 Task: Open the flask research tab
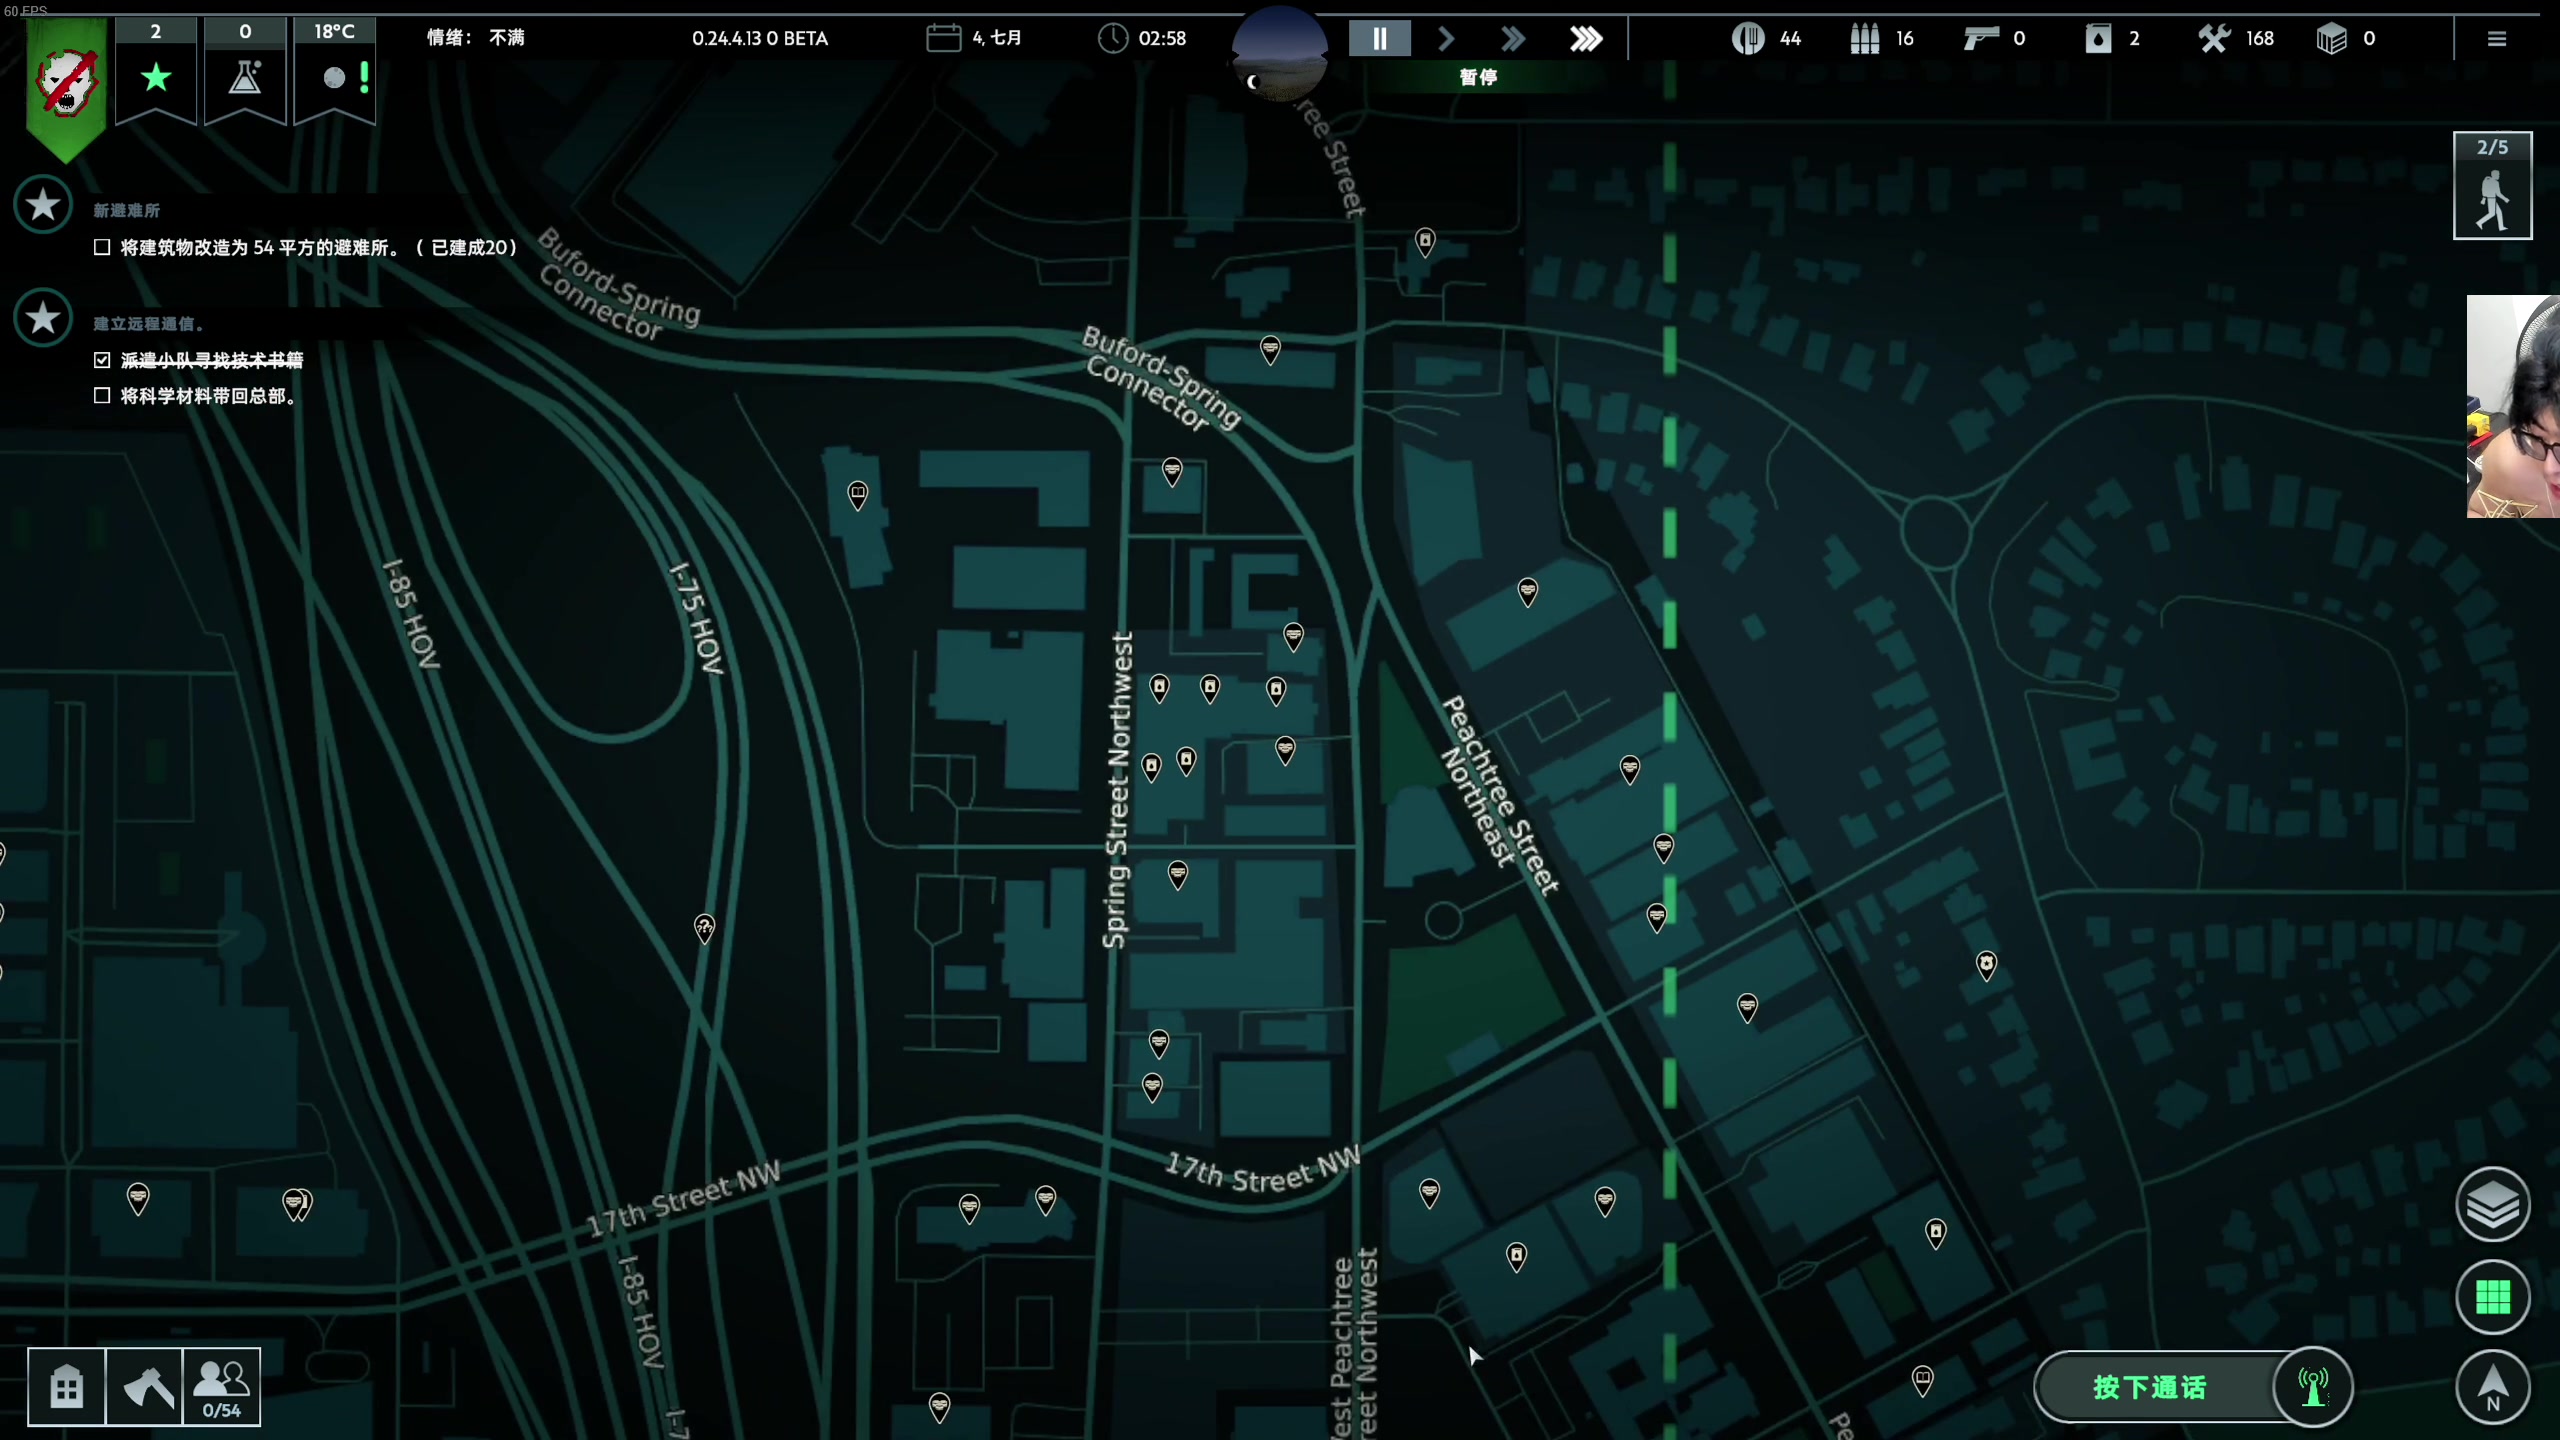tap(245, 76)
